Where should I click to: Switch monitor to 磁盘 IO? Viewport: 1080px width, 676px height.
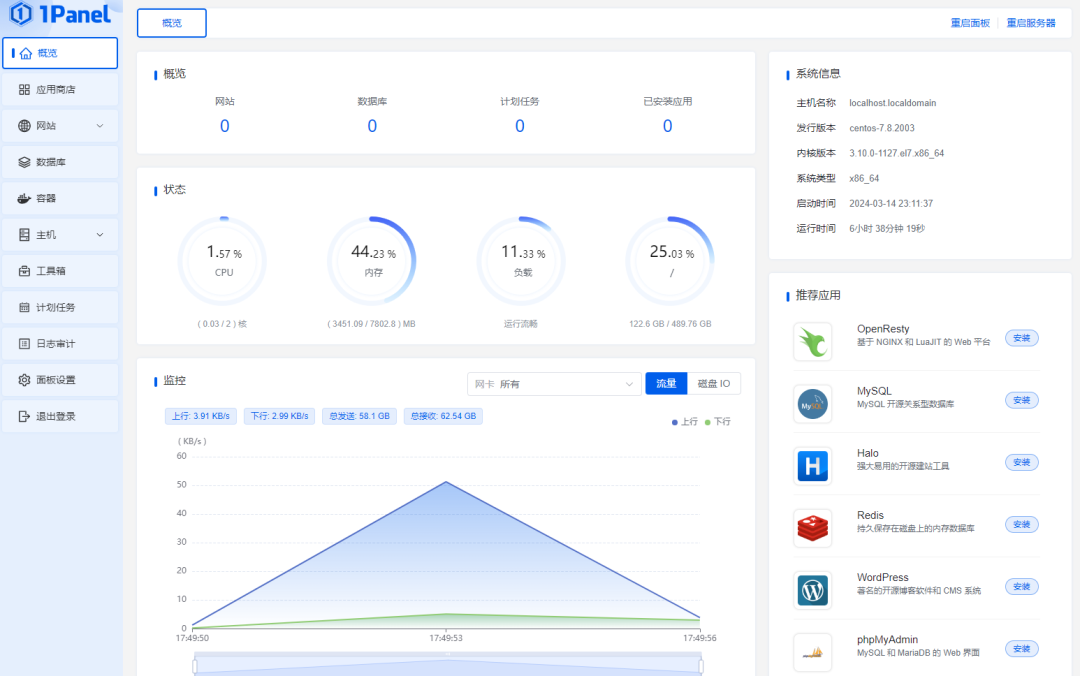[x=714, y=384]
